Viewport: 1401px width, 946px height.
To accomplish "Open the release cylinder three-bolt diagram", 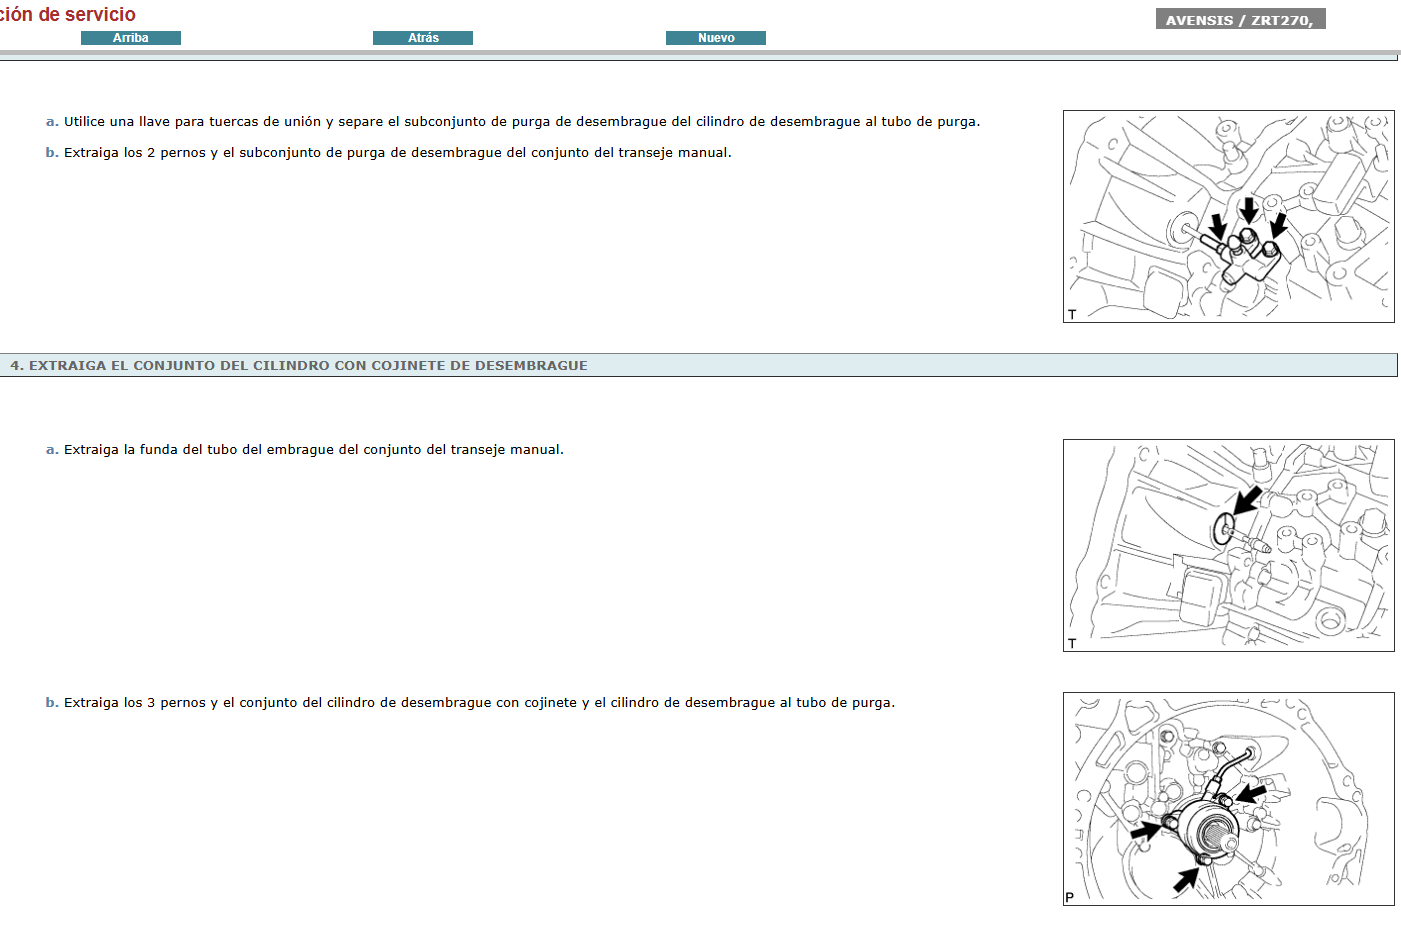I will (1228, 799).
